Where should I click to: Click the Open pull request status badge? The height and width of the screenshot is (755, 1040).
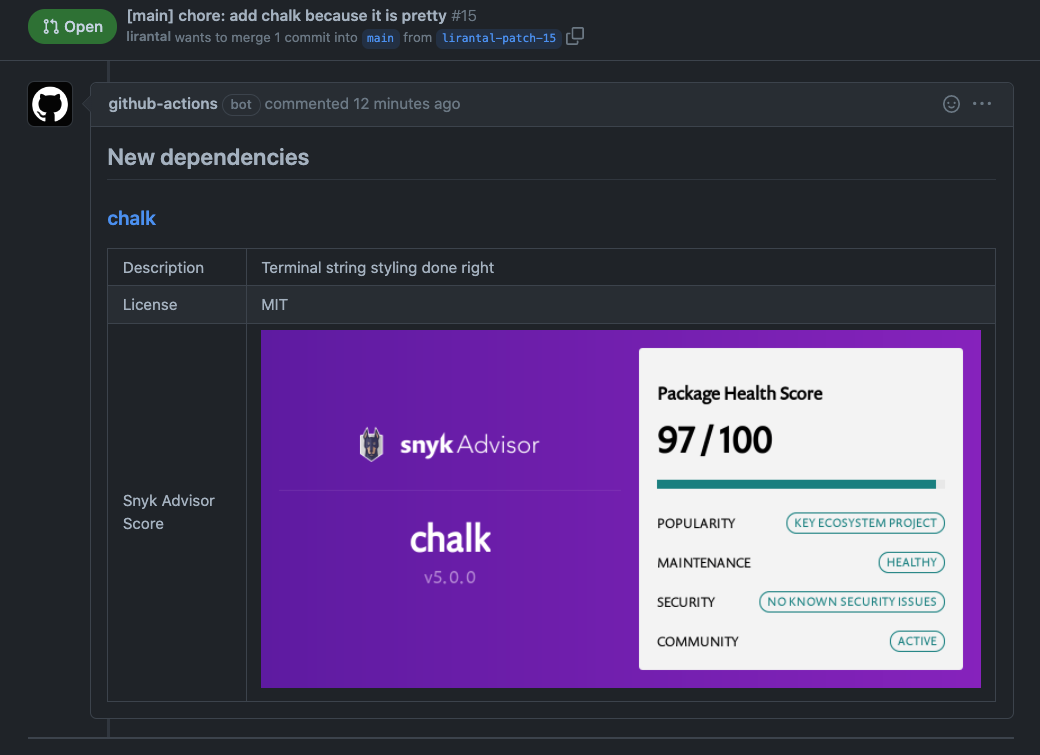pyautogui.click(x=72, y=27)
